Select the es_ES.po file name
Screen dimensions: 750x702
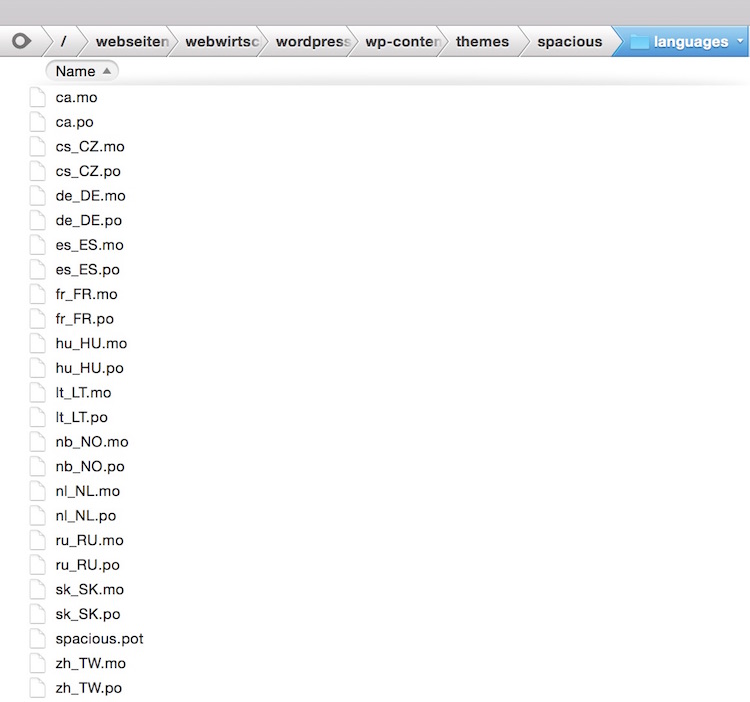coord(88,270)
